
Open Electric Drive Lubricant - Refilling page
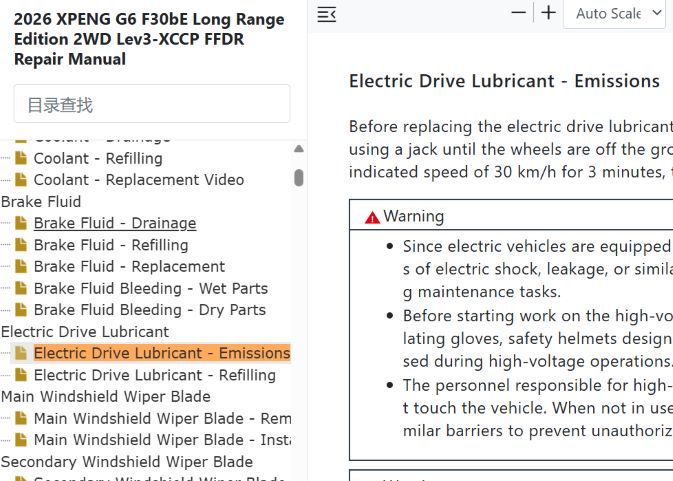(155, 375)
